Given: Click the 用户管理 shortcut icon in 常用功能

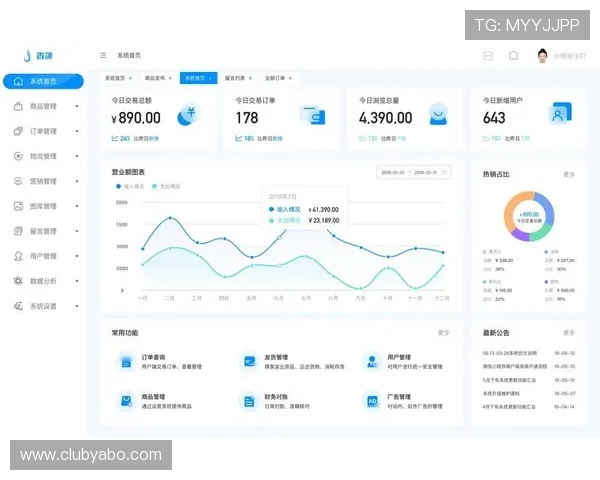Looking at the screenshot, I should pyautogui.click(x=371, y=361).
